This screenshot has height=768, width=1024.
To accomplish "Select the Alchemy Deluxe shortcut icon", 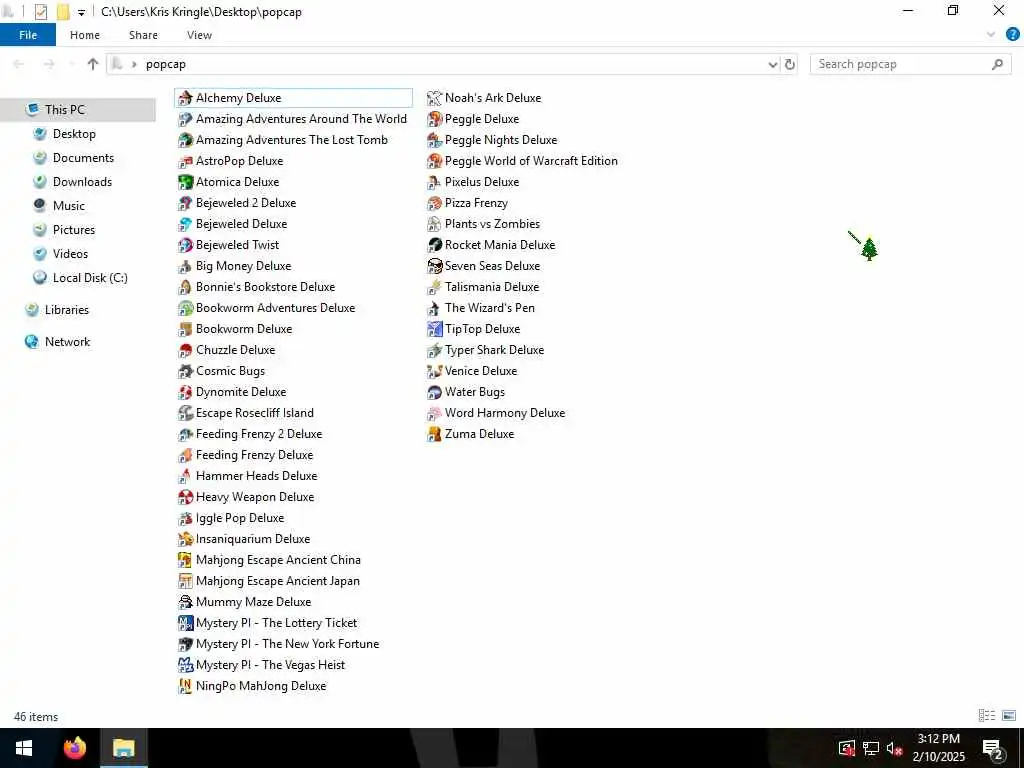I will [x=185, y=99].
